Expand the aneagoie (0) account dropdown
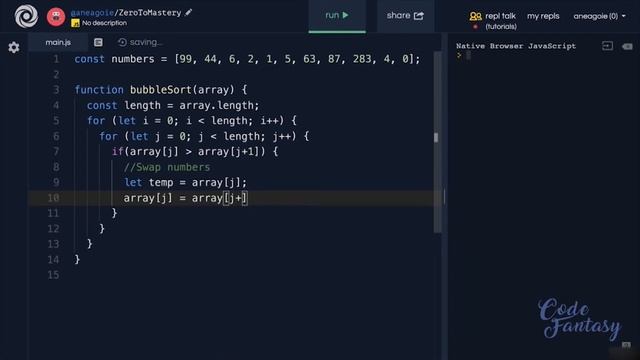This screenshot has width=640, height=360. tap(599, 16)
